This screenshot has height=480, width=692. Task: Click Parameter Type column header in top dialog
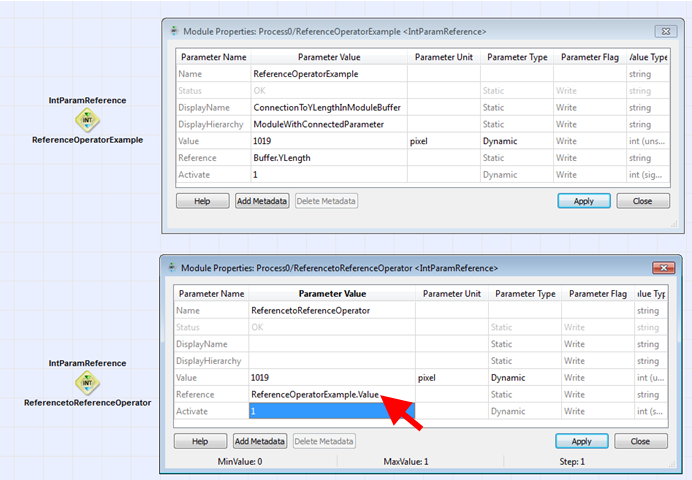click(517, 57)
